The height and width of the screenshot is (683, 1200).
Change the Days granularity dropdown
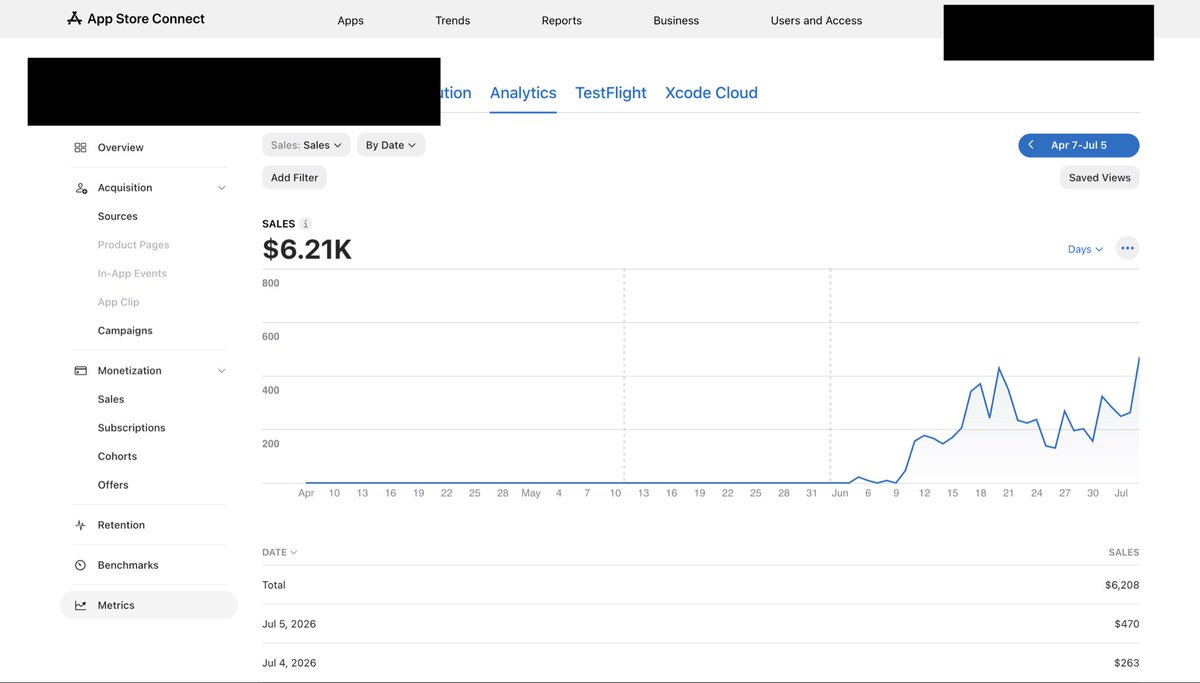pyautogui.click(x=1085, y=249)
